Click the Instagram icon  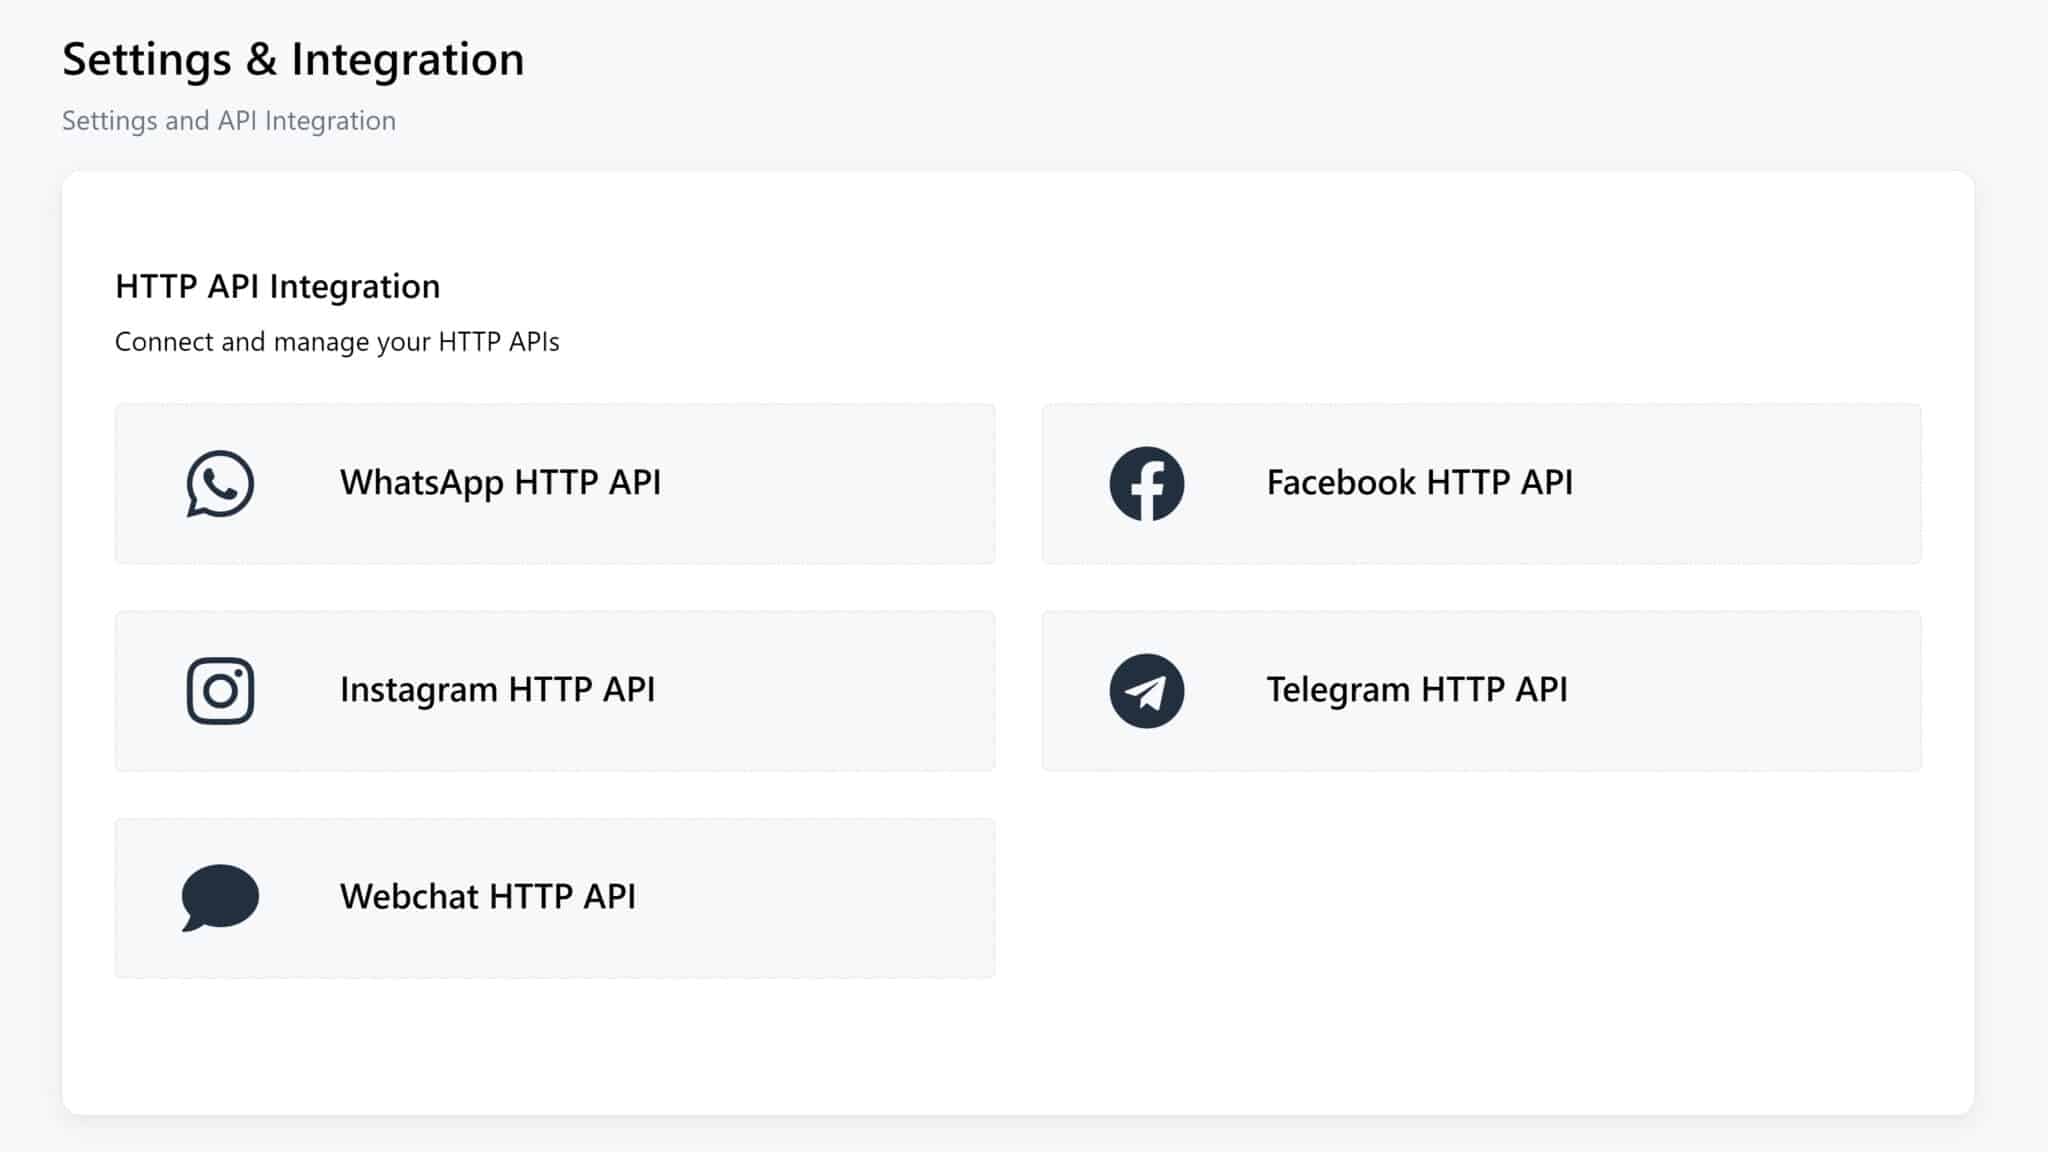click(218, 690)
